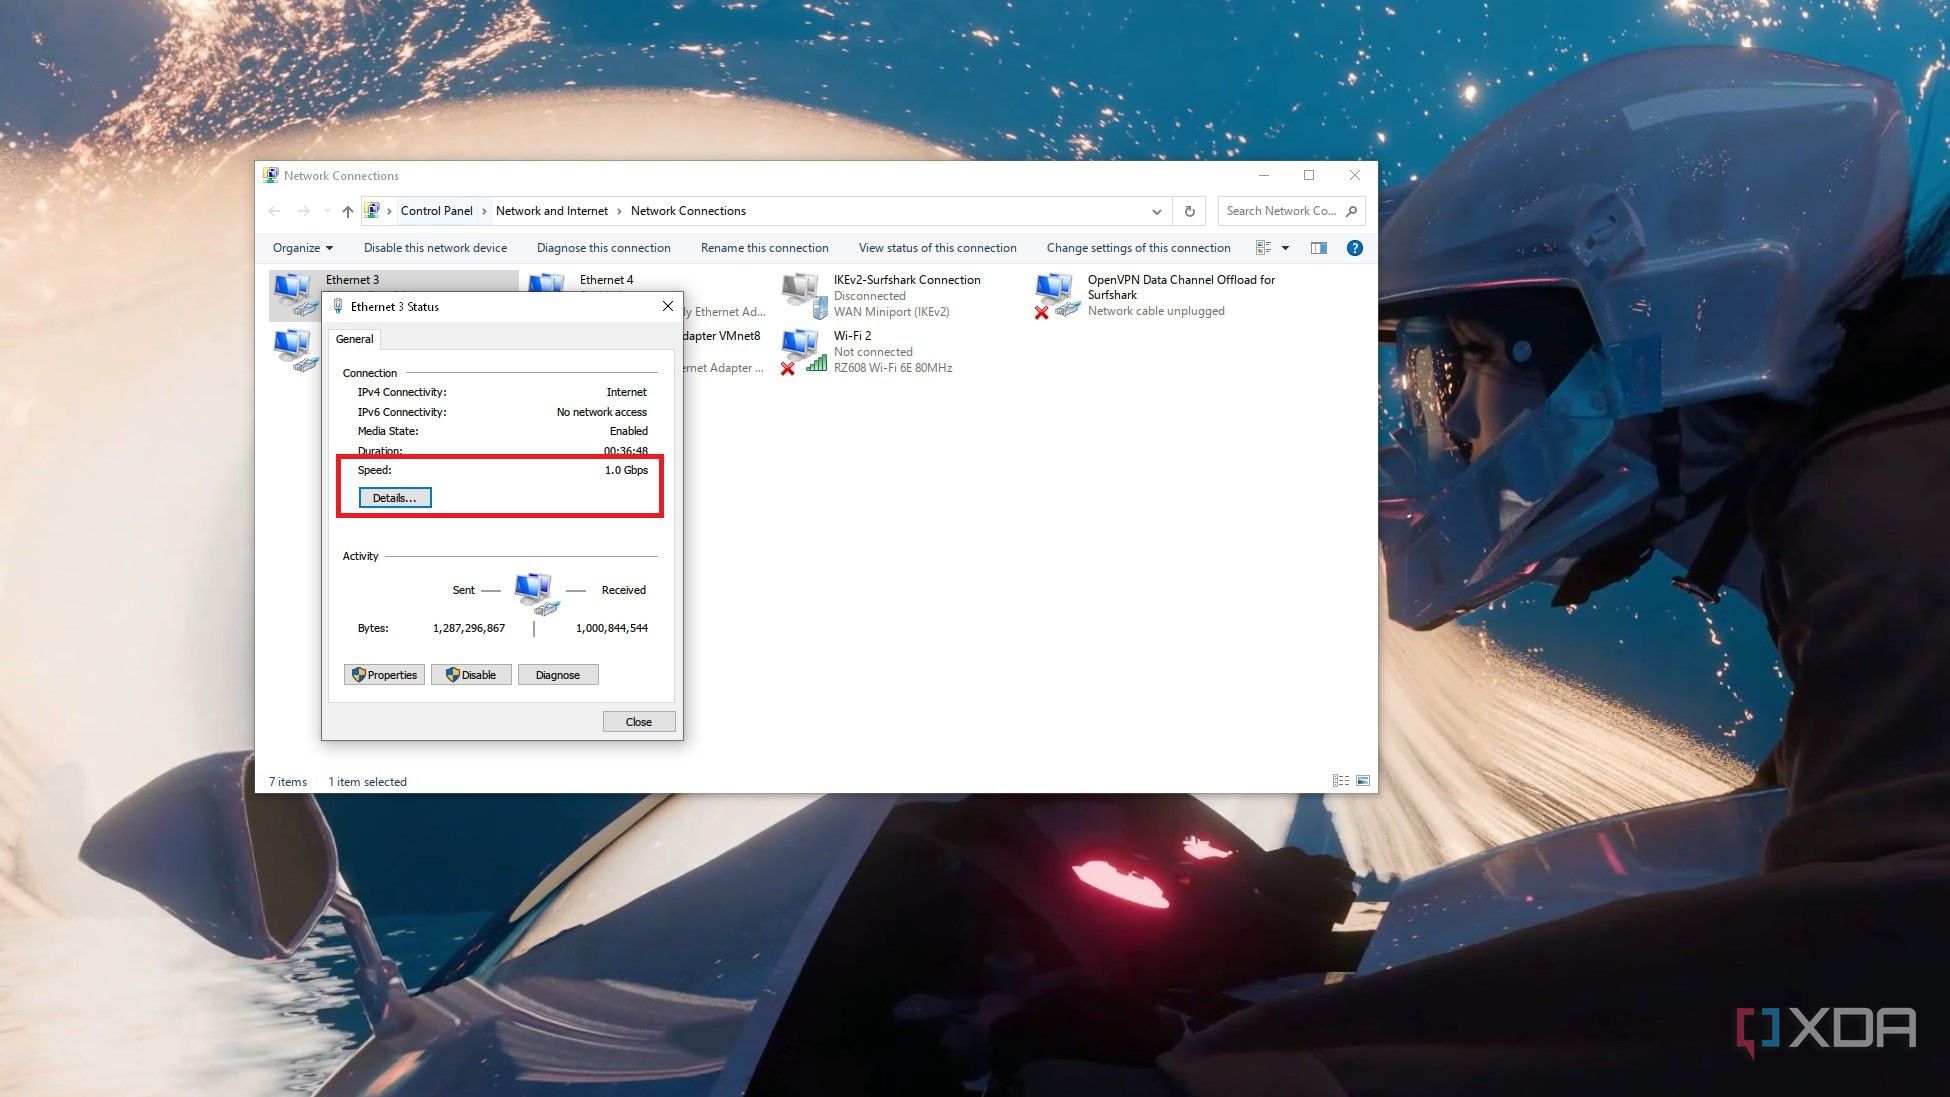Expand the address bar history dropdown

[1156, 211]
